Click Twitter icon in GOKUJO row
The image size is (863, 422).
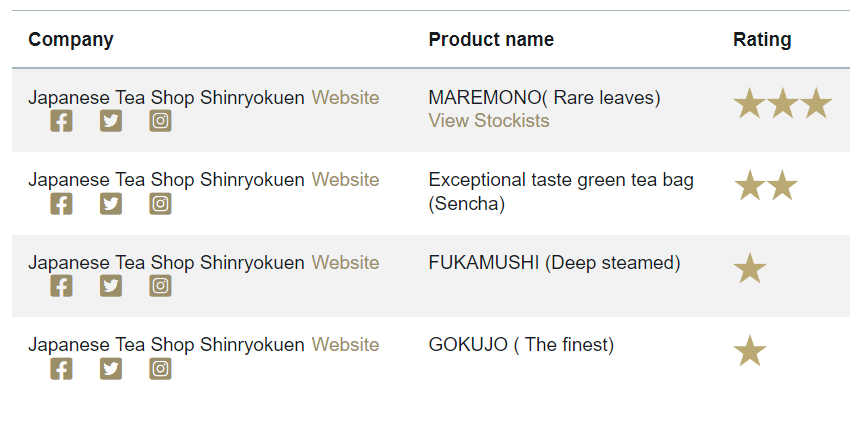(111, 369)
